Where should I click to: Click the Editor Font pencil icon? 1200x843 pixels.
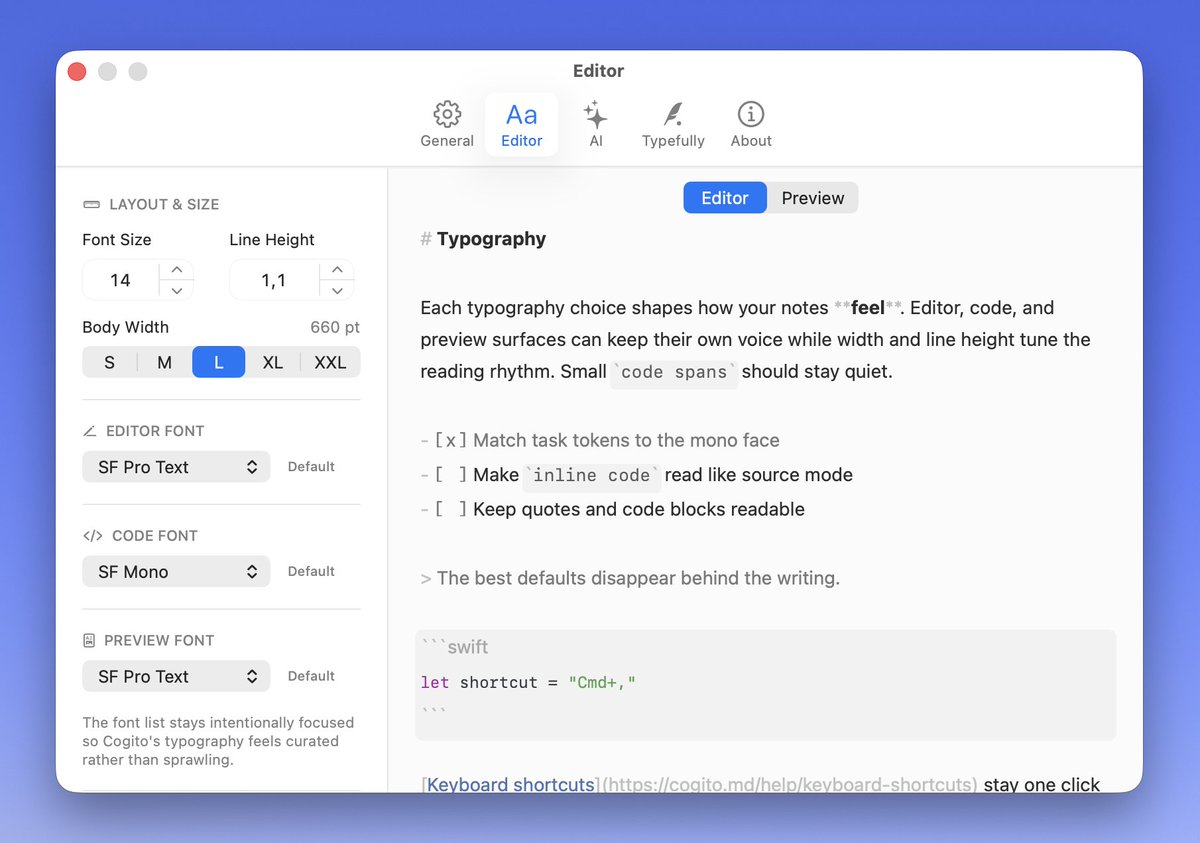coord(90,431)
